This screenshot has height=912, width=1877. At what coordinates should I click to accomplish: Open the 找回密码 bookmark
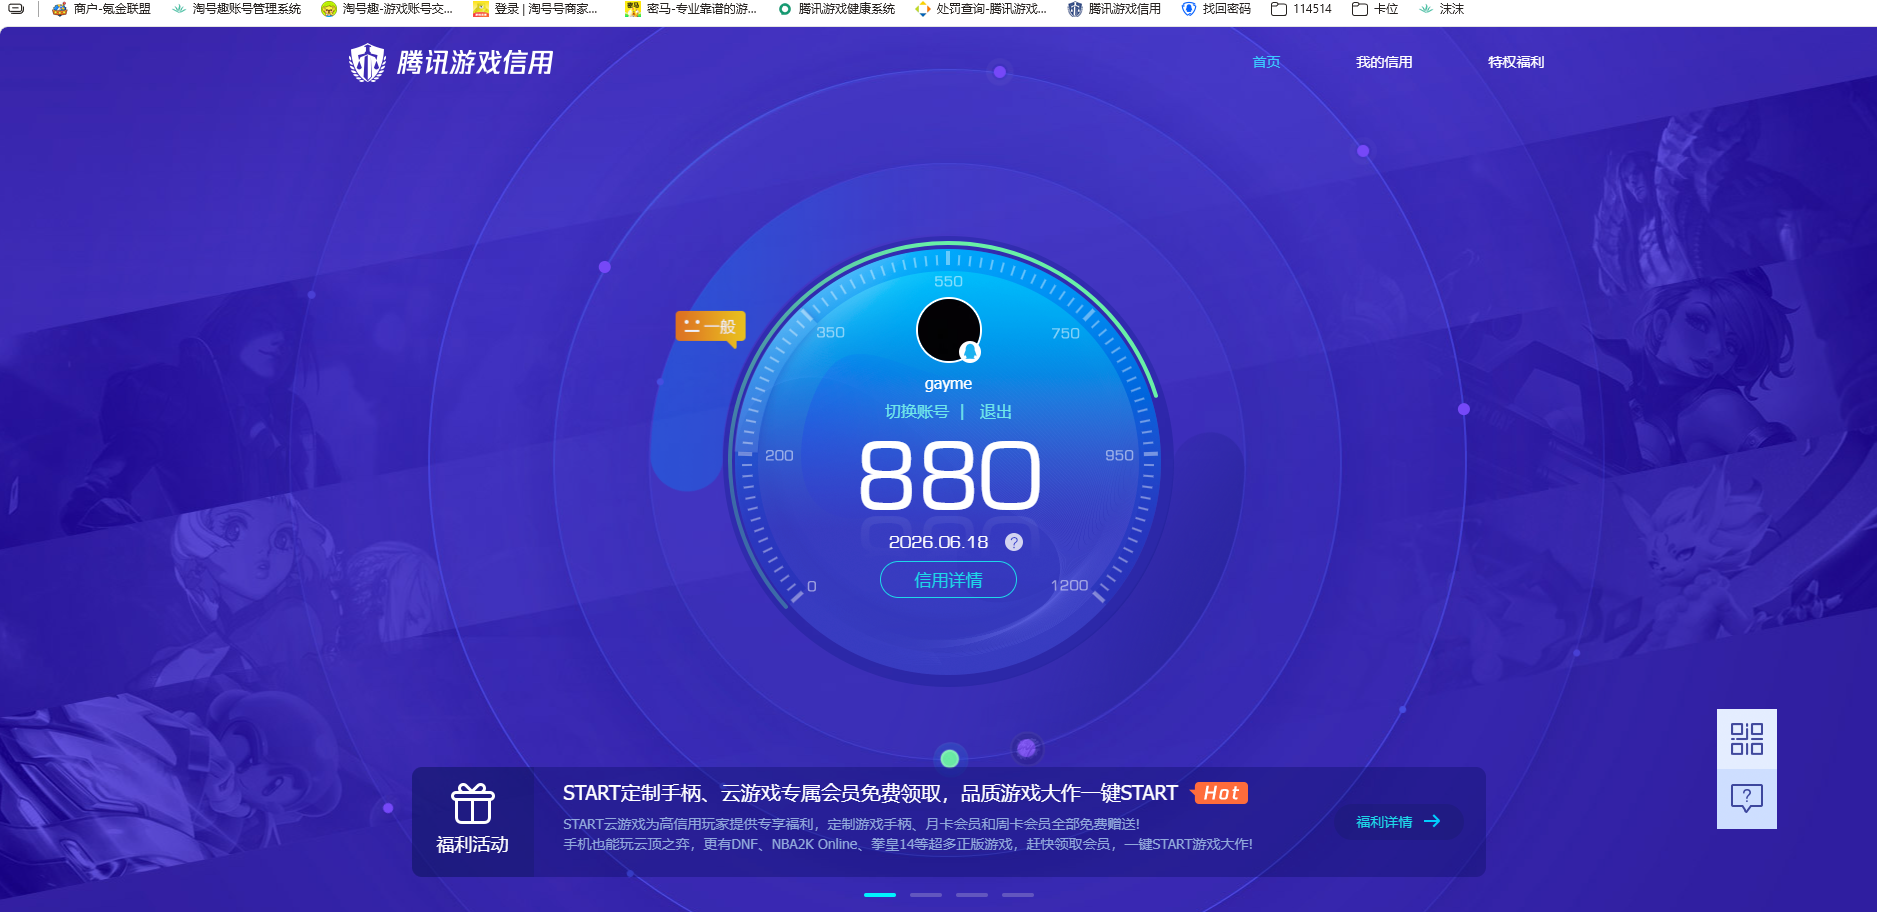point(1216,9)
